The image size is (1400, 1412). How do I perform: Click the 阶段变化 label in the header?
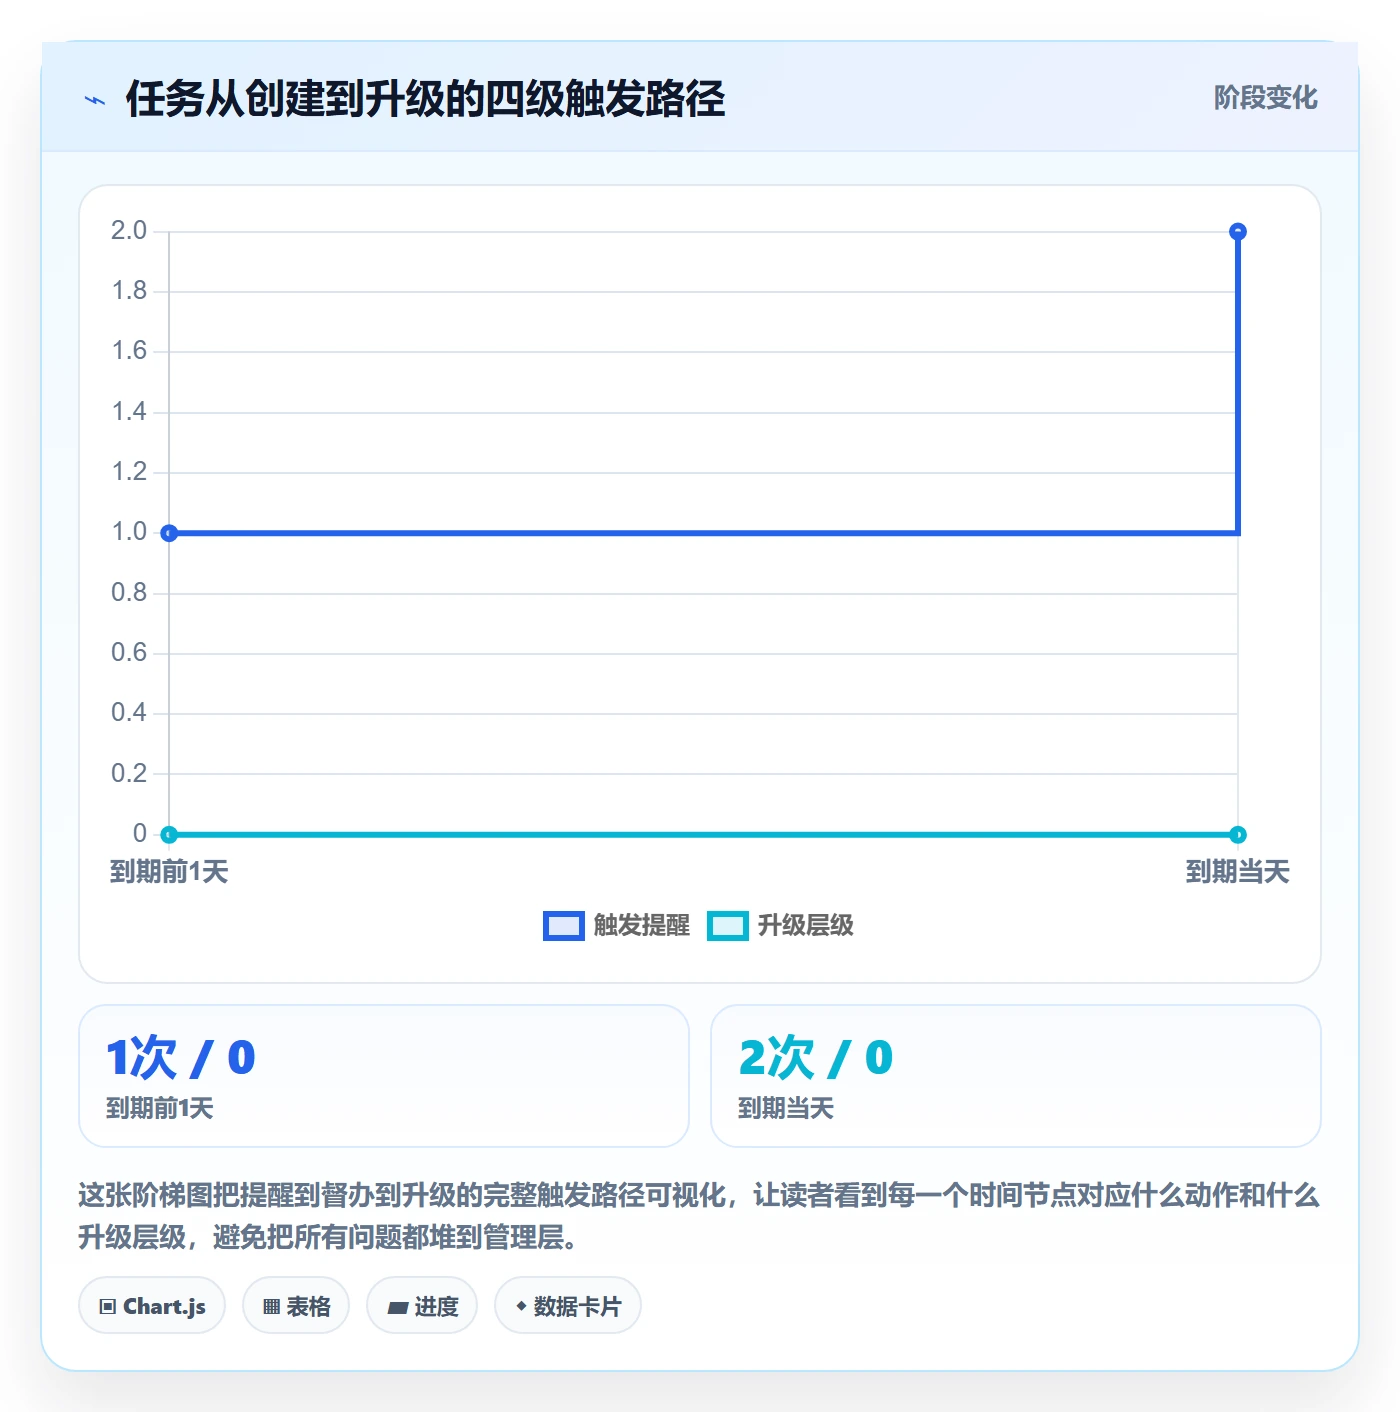pos(1265,98)
